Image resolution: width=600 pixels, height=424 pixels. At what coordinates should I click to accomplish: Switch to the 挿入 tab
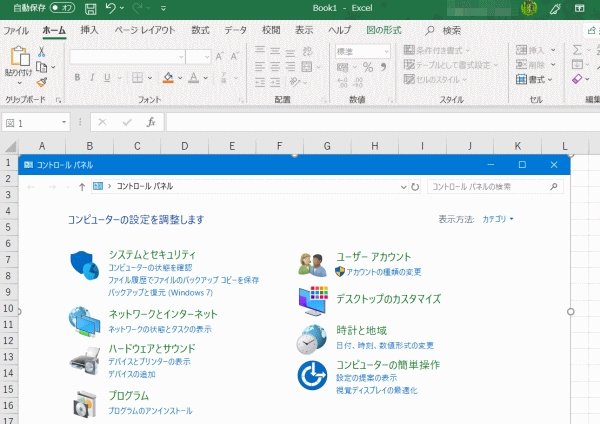(89, 30)
